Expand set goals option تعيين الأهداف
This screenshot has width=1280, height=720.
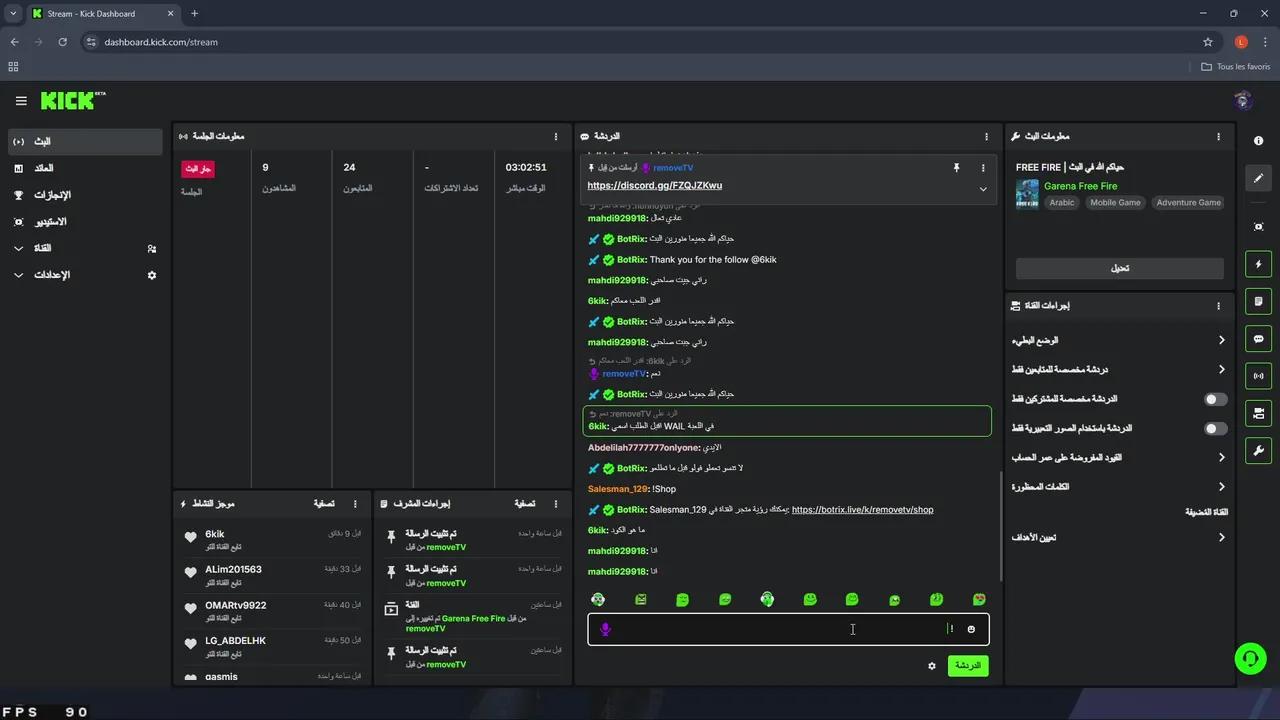(1118, 537)
